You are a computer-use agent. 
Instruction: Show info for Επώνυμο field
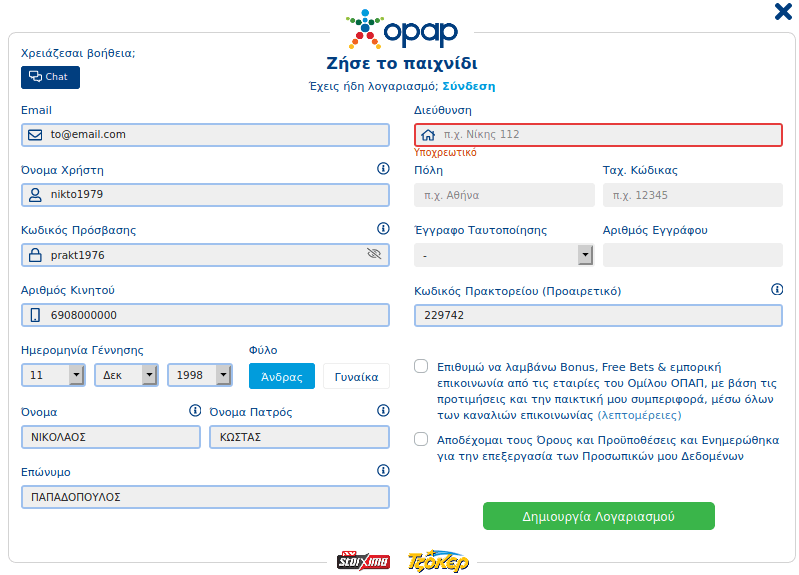tap(383, 471)
